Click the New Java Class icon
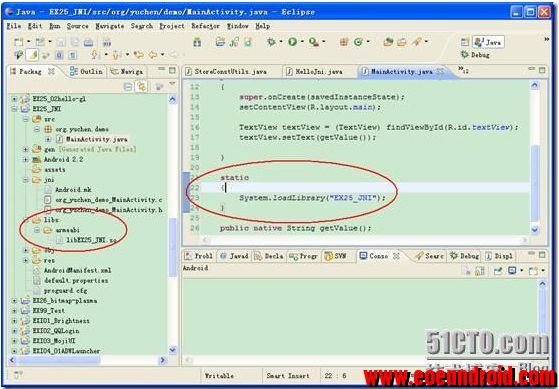The height and width of the screenshot is (389, 559). click(x=358, y=42)
